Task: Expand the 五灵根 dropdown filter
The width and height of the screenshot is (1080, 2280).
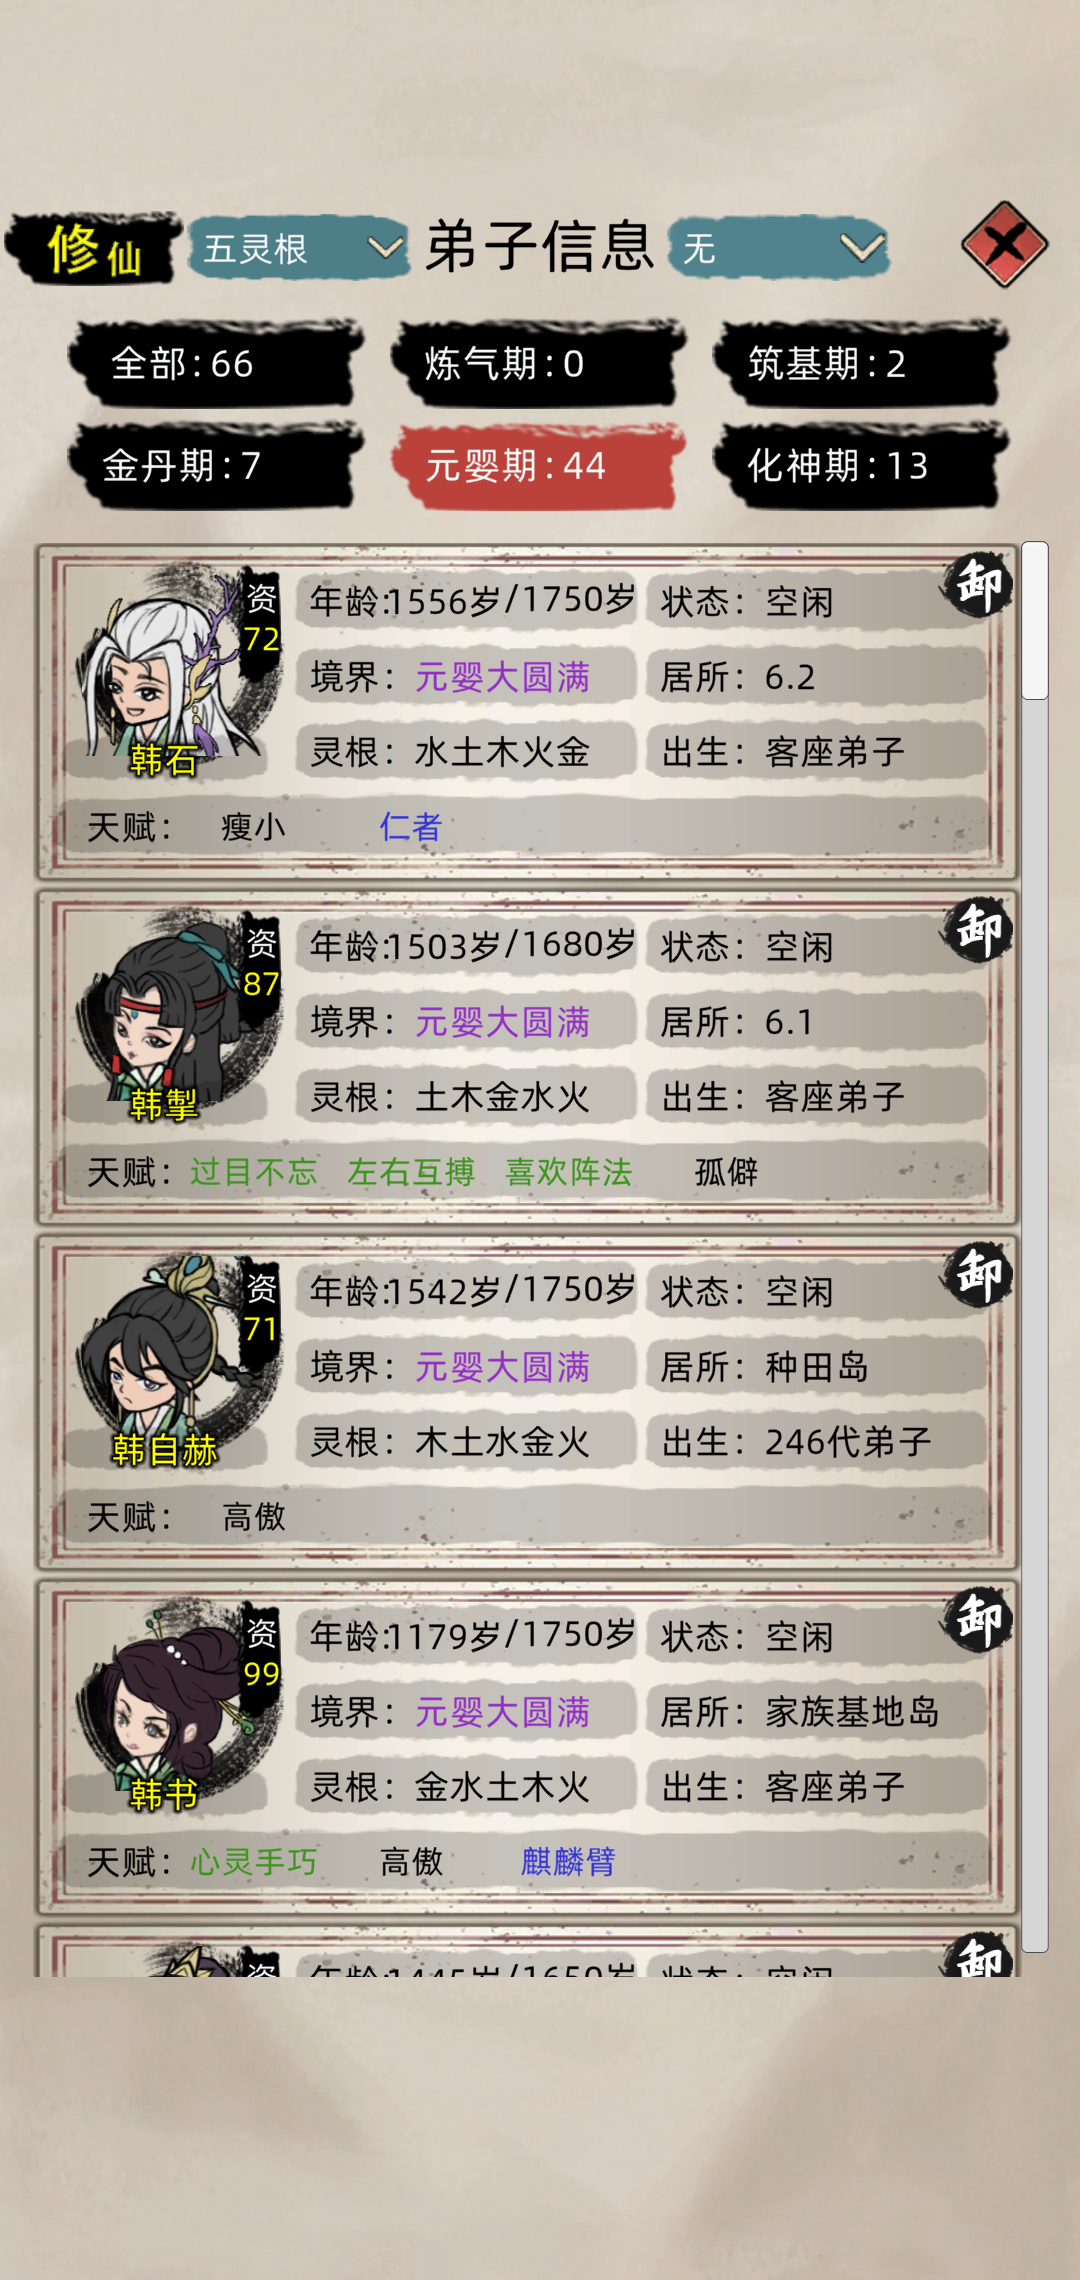Action: pyautogui.click(x=298, y=248)
